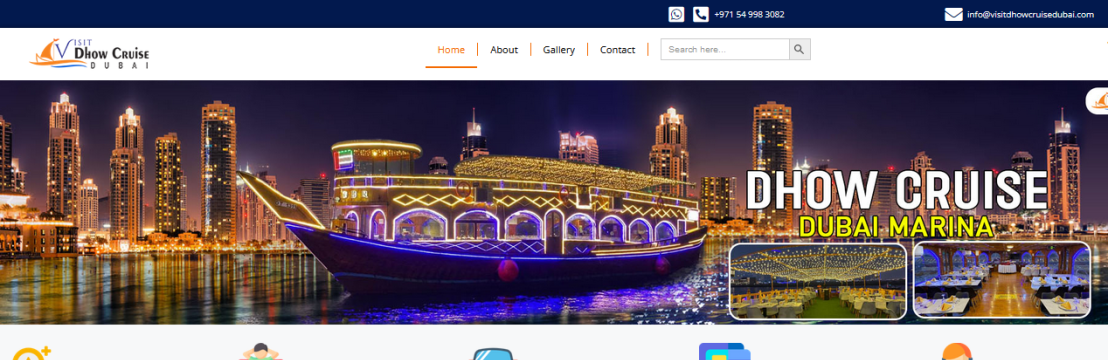The height and width of the screenshot is (360, 1108).
Task: Go to the Home menu item
Action: point(451,50)
